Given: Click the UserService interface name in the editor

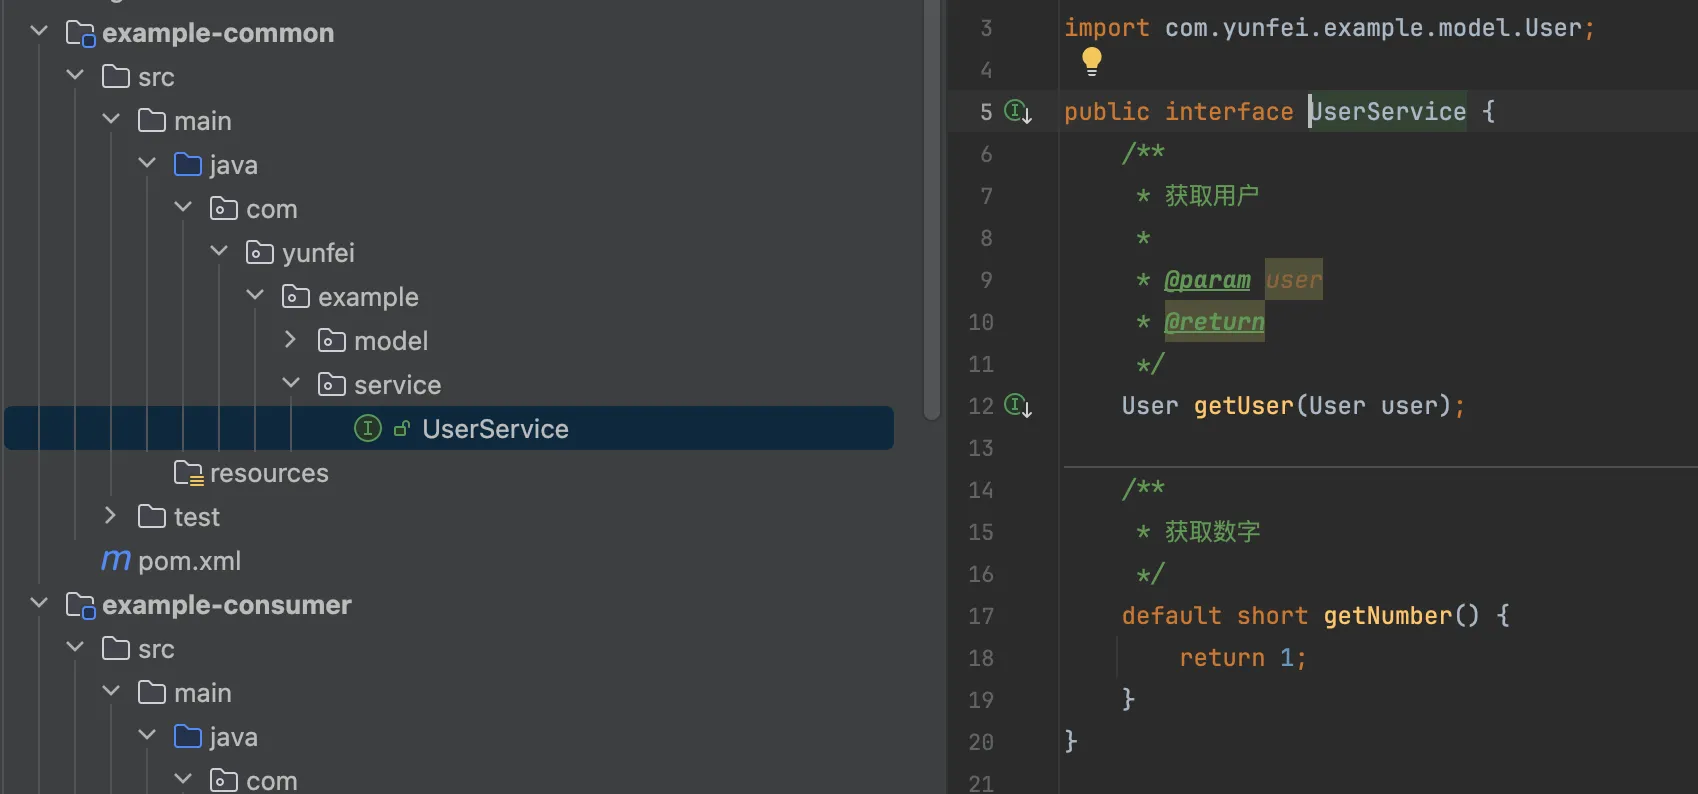Looking at the screenshot, I should pos(1388,111).
